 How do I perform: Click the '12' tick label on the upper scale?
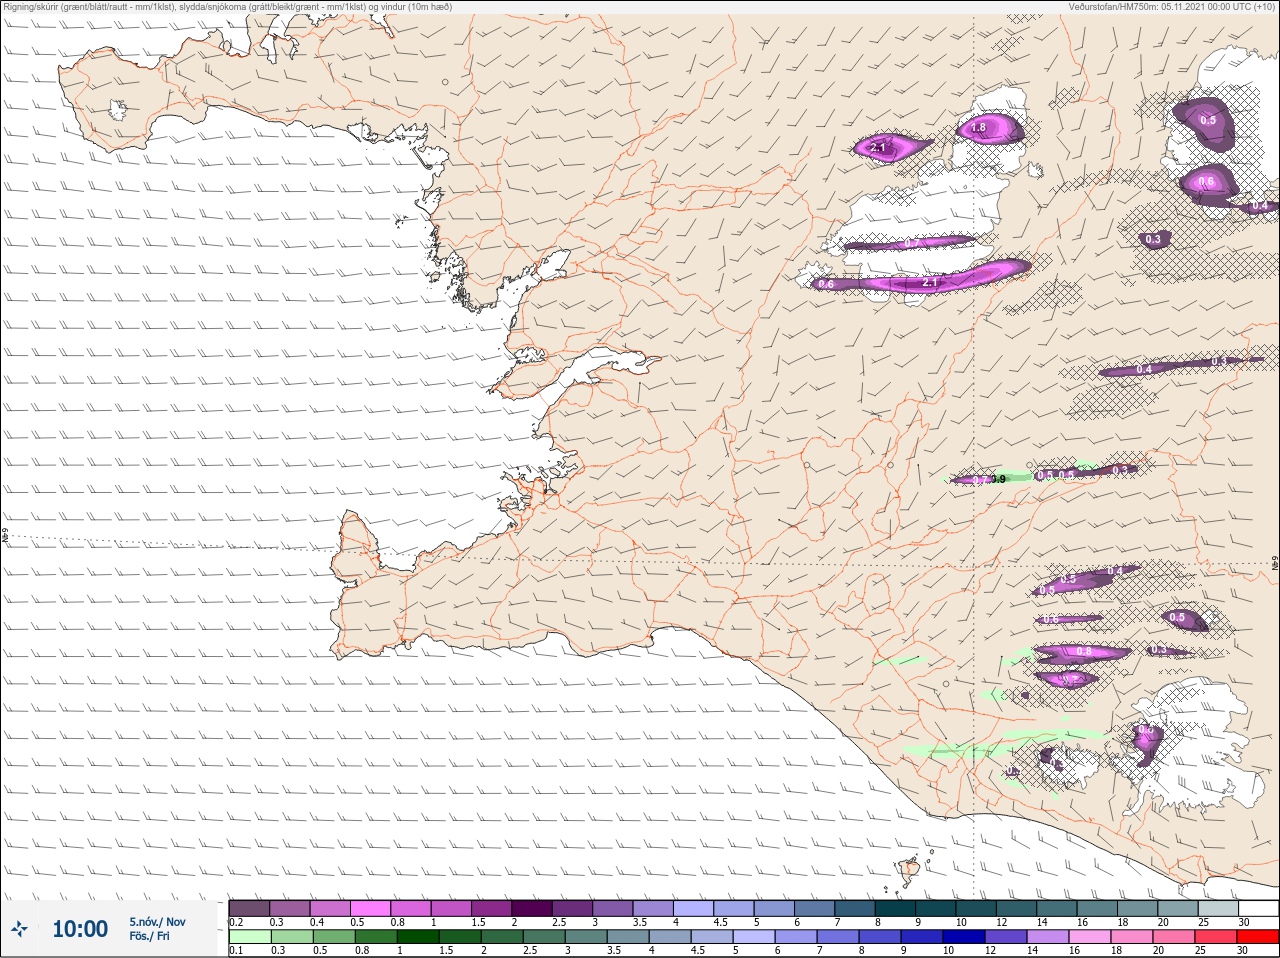(1001, 922)
